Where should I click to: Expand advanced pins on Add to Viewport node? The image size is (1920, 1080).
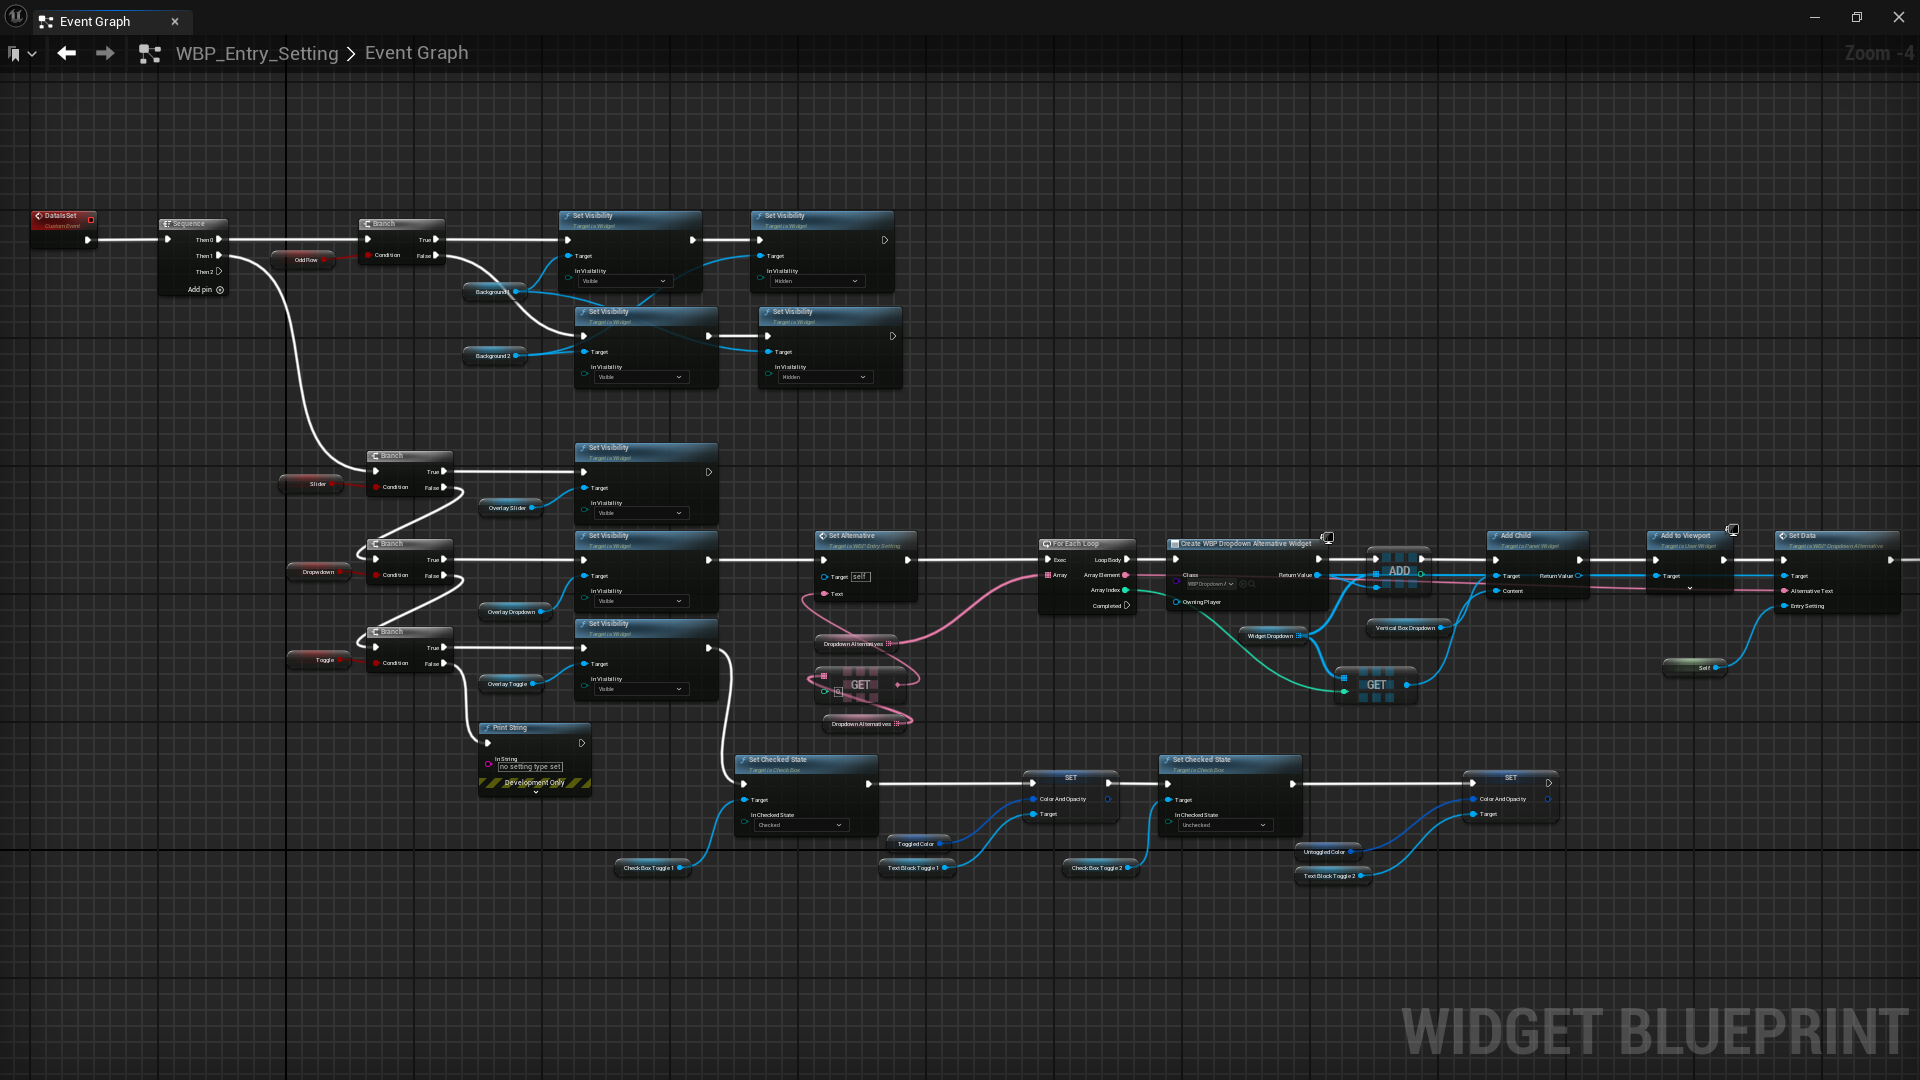1690,588
